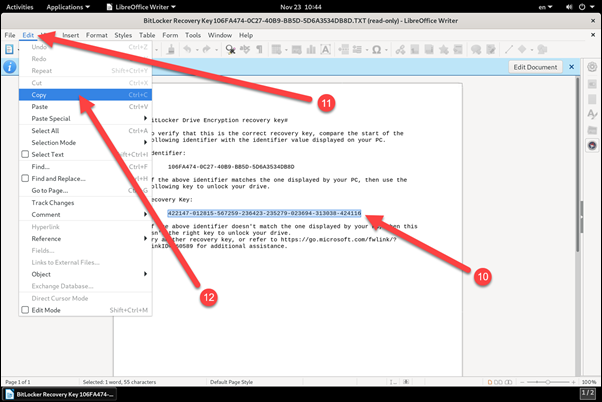Select multiple-page view in status bar
602x402 pixels.
click(x=498, y=382)
